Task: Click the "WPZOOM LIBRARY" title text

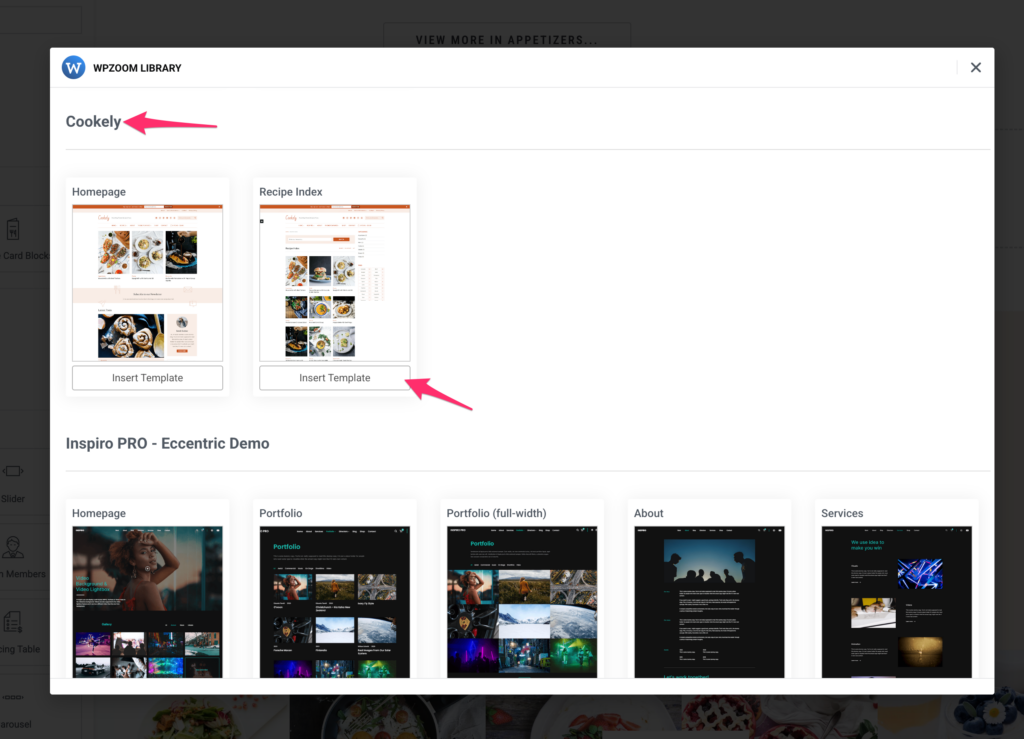Action: pos(137,68)
